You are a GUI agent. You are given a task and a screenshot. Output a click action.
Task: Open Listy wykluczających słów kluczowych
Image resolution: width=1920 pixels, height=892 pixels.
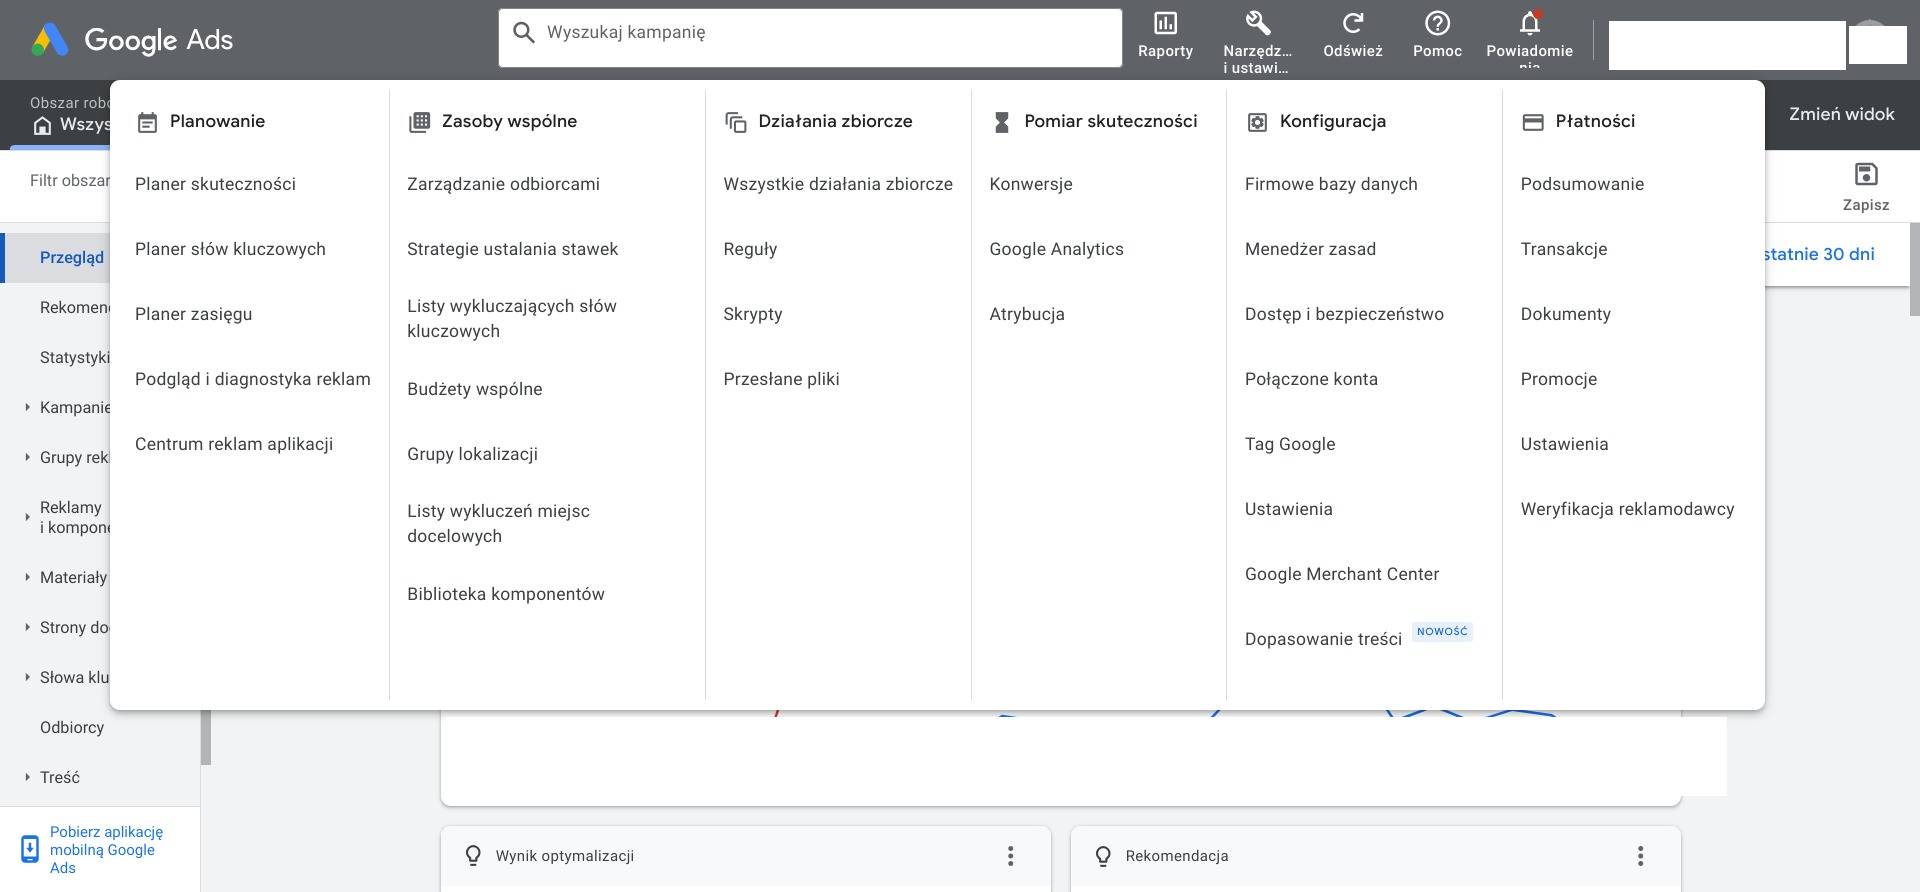click(512, 318)
